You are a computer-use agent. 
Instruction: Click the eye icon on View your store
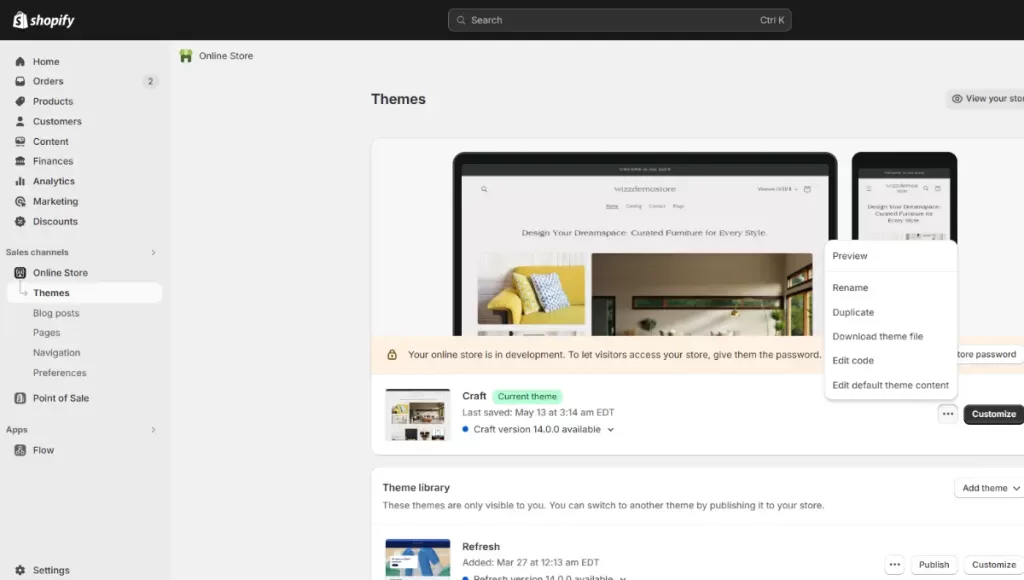click(957, 99)
